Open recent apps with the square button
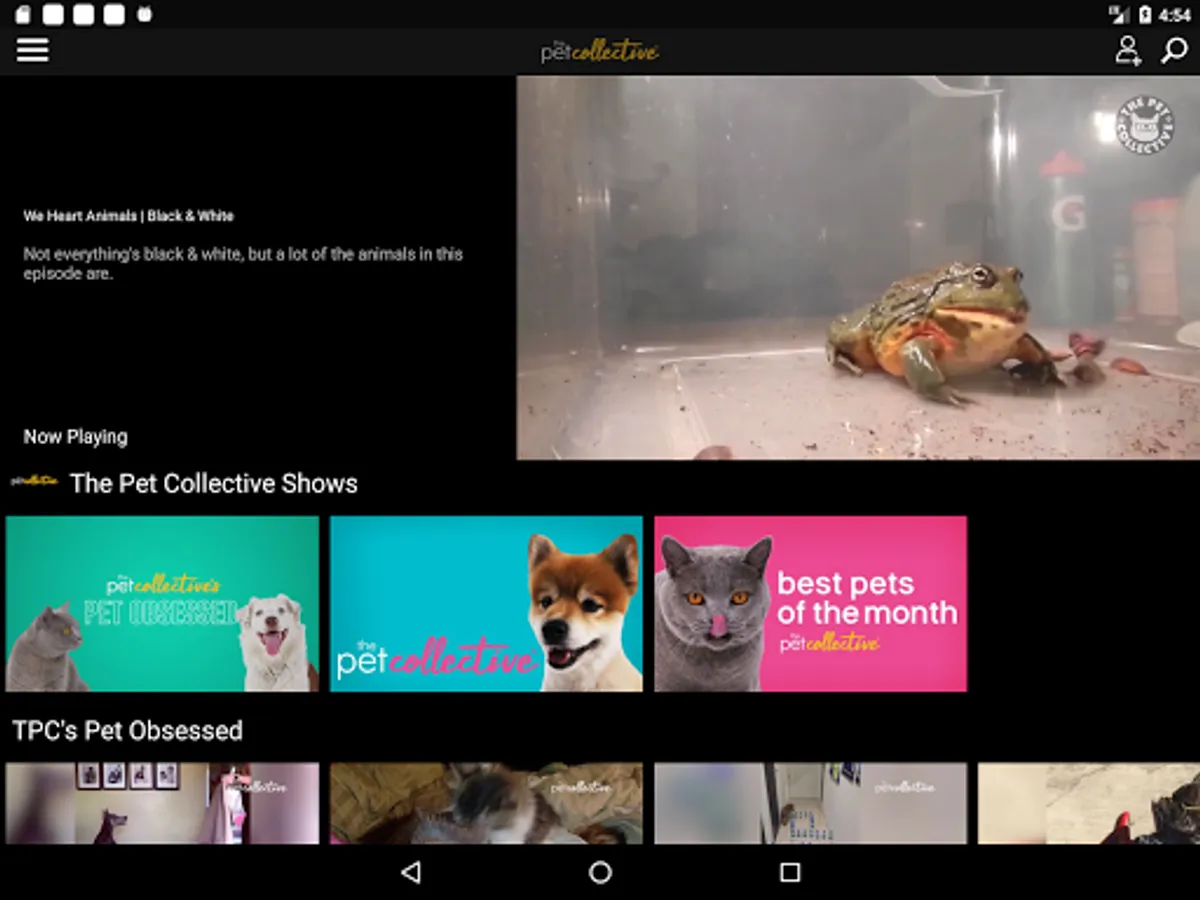Image resolution: width=1200 pixels, height=900 pixels. [x=790, y=872]
